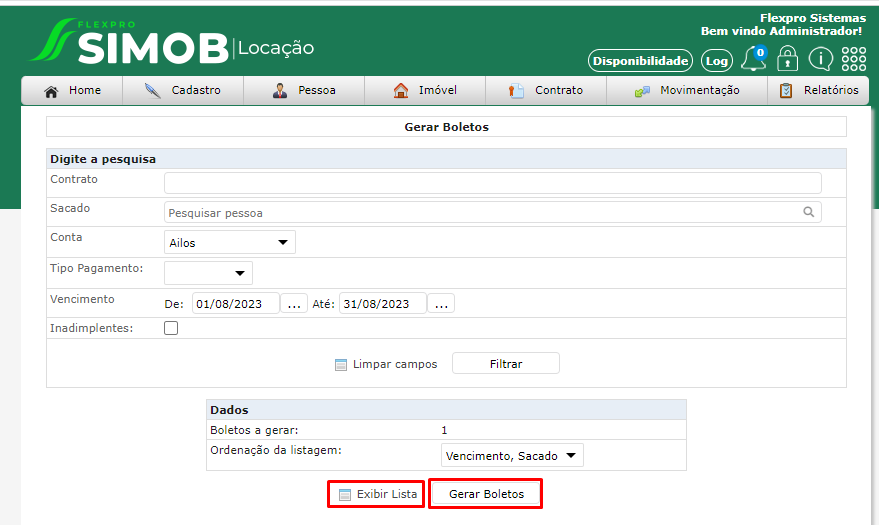Click the Log button

coord(717,61)
